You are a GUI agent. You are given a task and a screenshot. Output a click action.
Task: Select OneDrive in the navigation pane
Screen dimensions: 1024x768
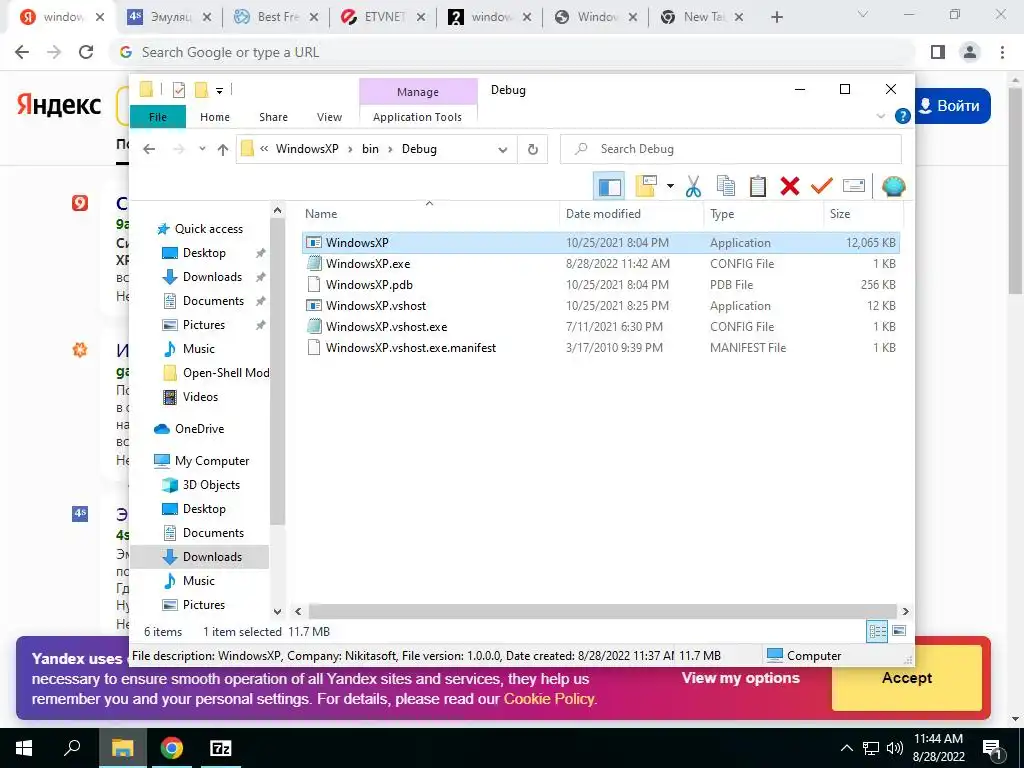point(189,429)
